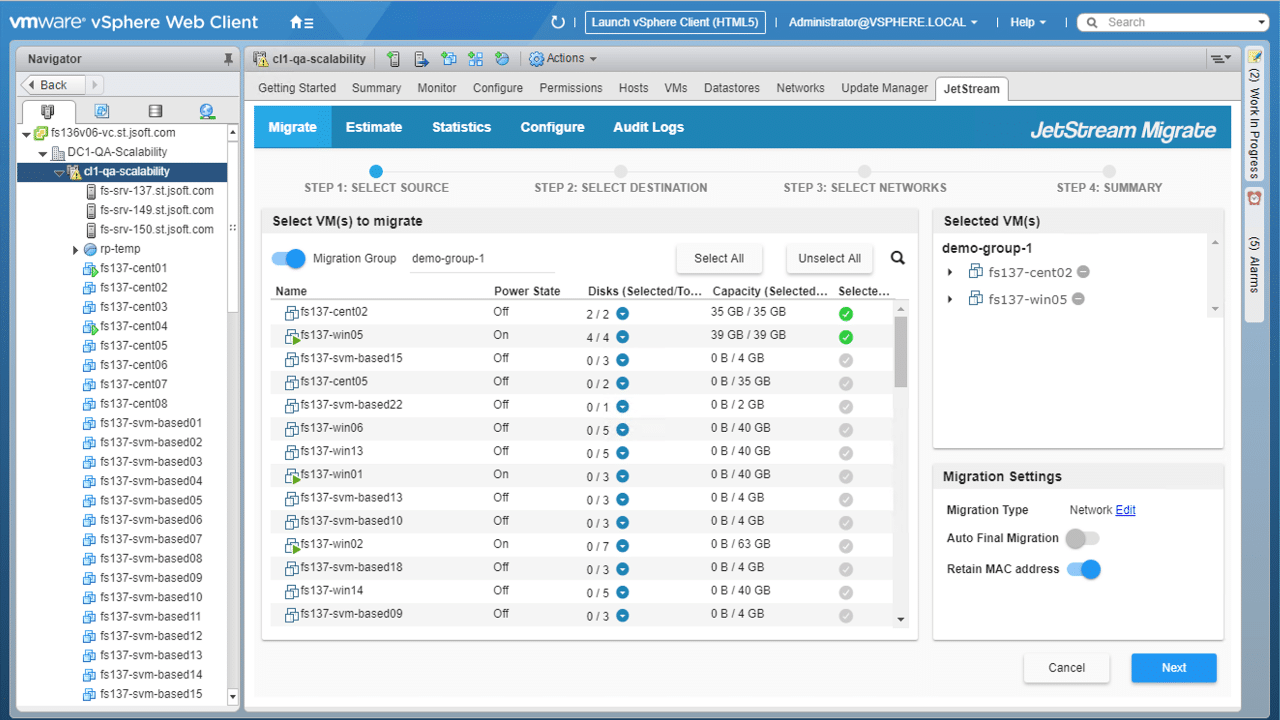Click the migration group name field
The height and width of the screenshot is (720, 1280).
coord(482,259)
